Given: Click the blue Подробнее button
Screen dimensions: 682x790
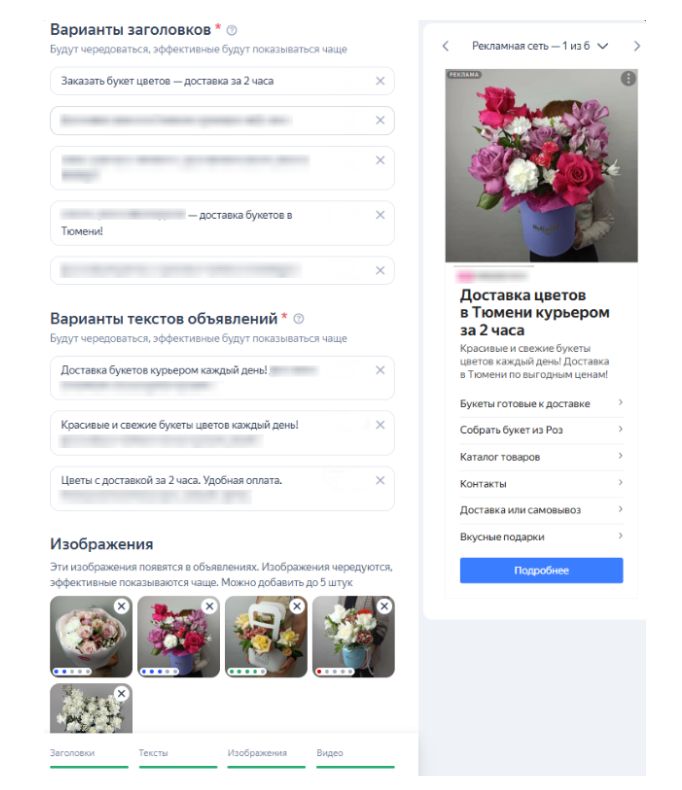Looking at the screenshot, I should pos(541,570).
